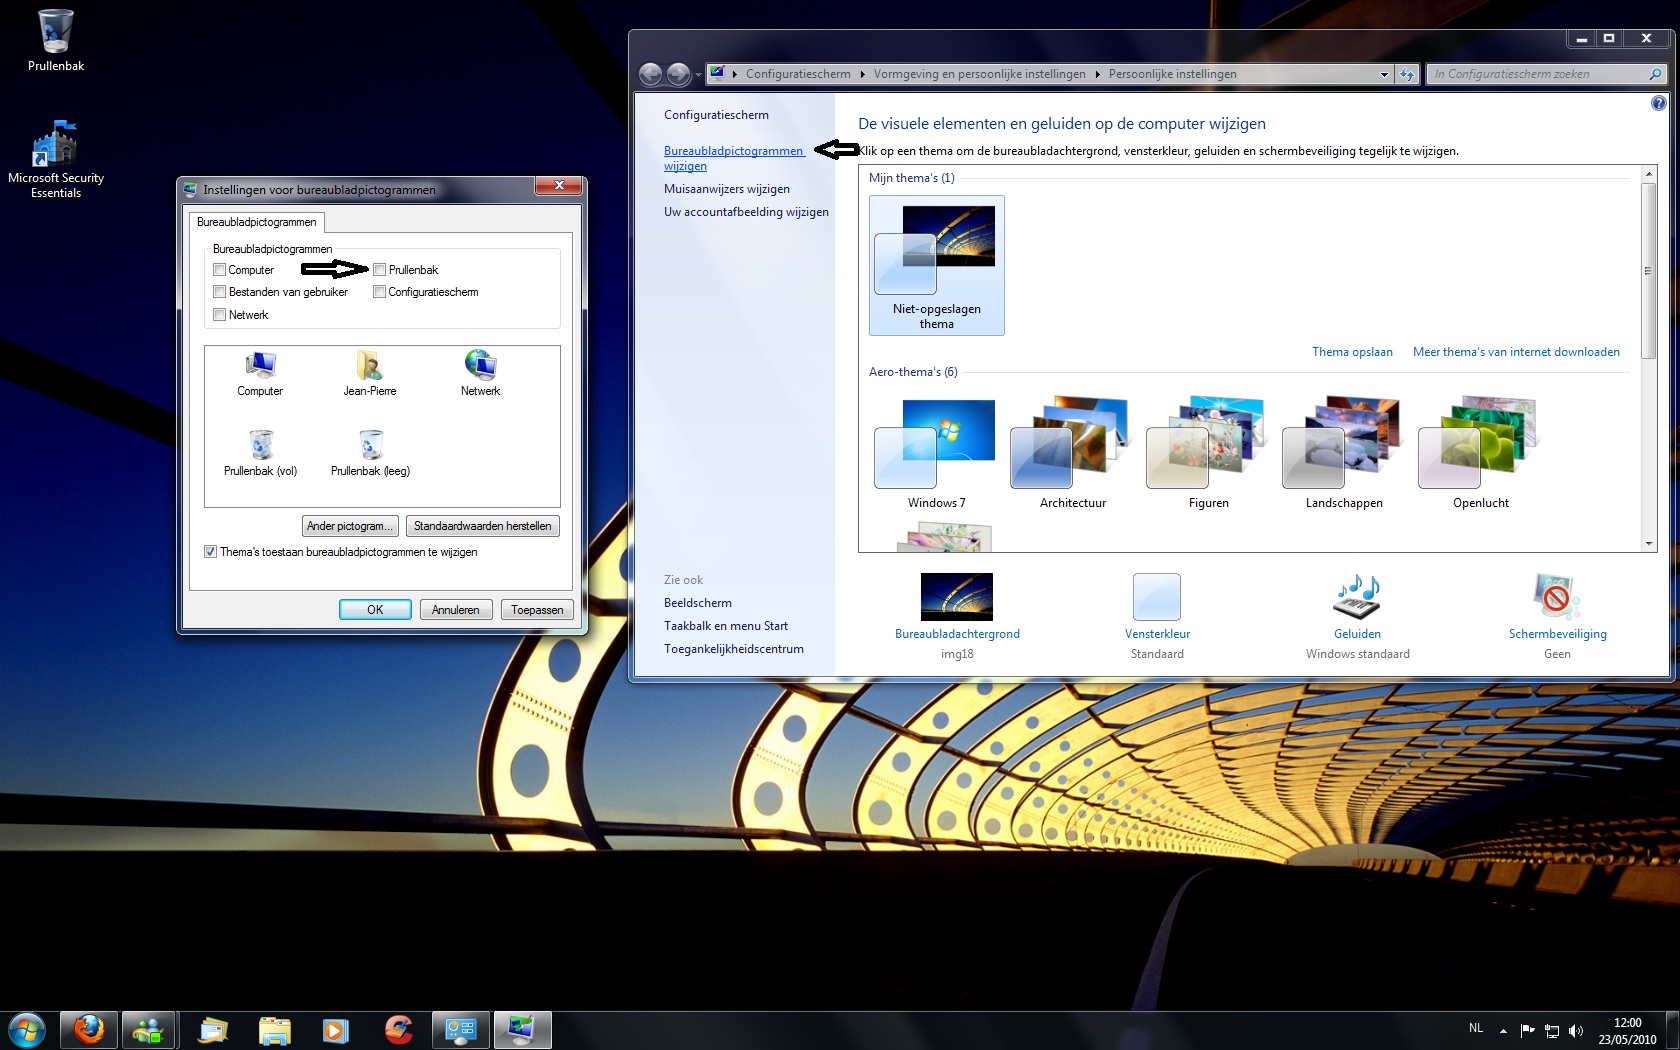Enable Bestanden van gebruiker checkbox
Viewport: 1680px width, 1050px height.
(219, 292)
